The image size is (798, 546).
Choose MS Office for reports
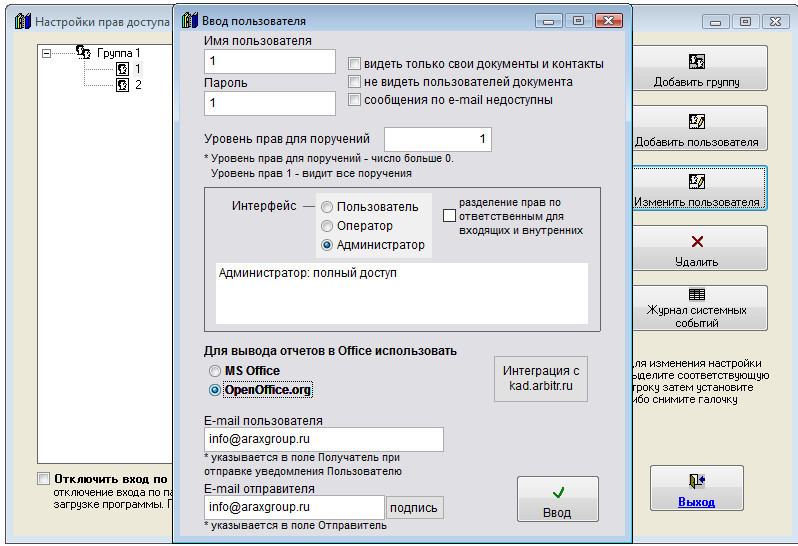pyautogui.click(x=215, y=371)
